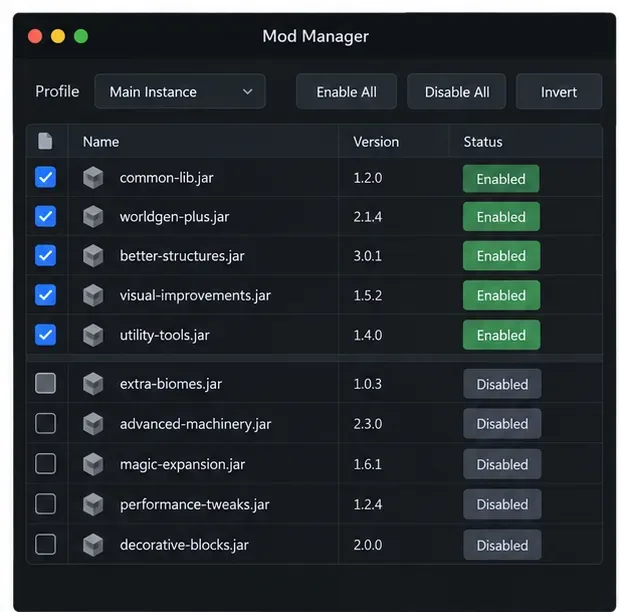
Task: Open the Main Instance profile dropdown
Action: tap(180, 92)
